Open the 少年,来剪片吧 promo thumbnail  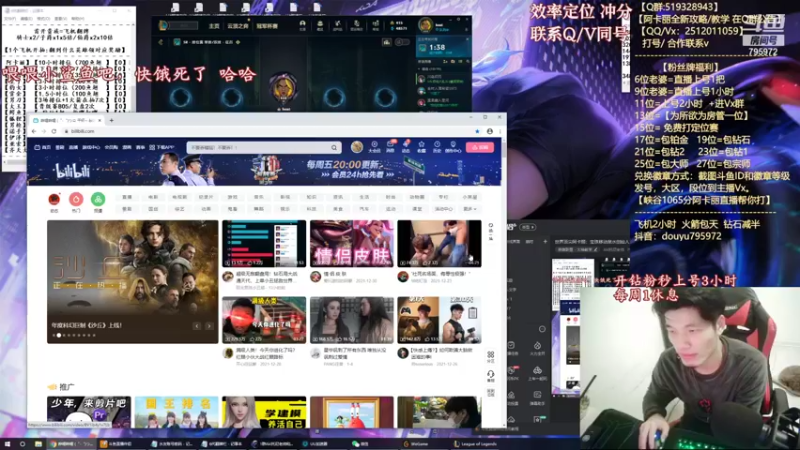[x=89, y=412]
